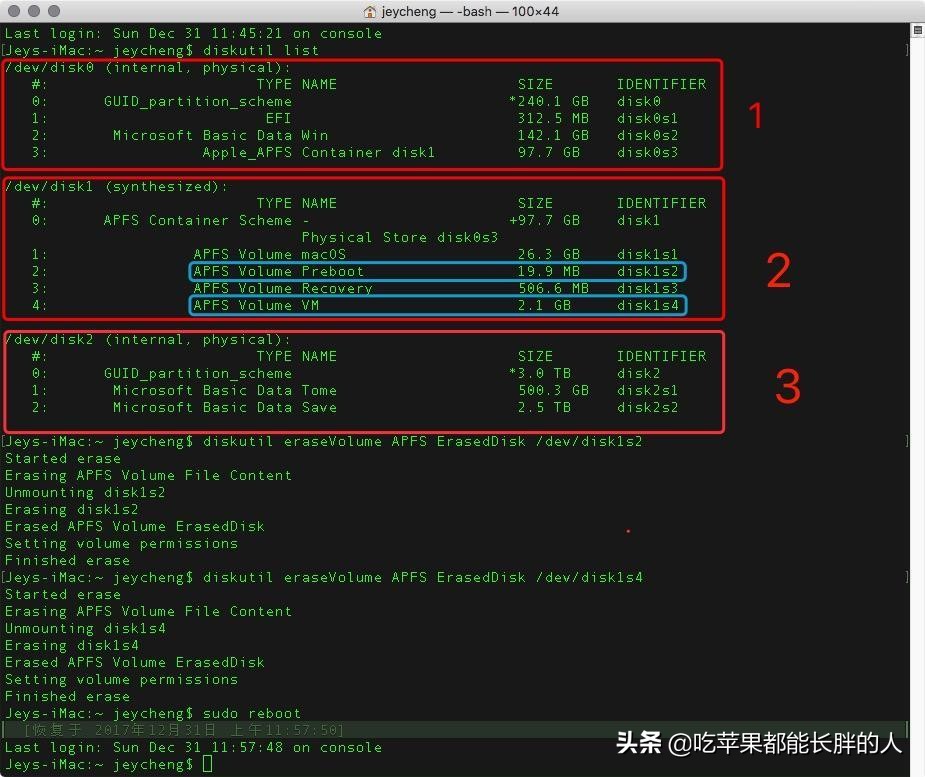Click the 'Erasing disk1s2' output line

[x=71, y=510]
